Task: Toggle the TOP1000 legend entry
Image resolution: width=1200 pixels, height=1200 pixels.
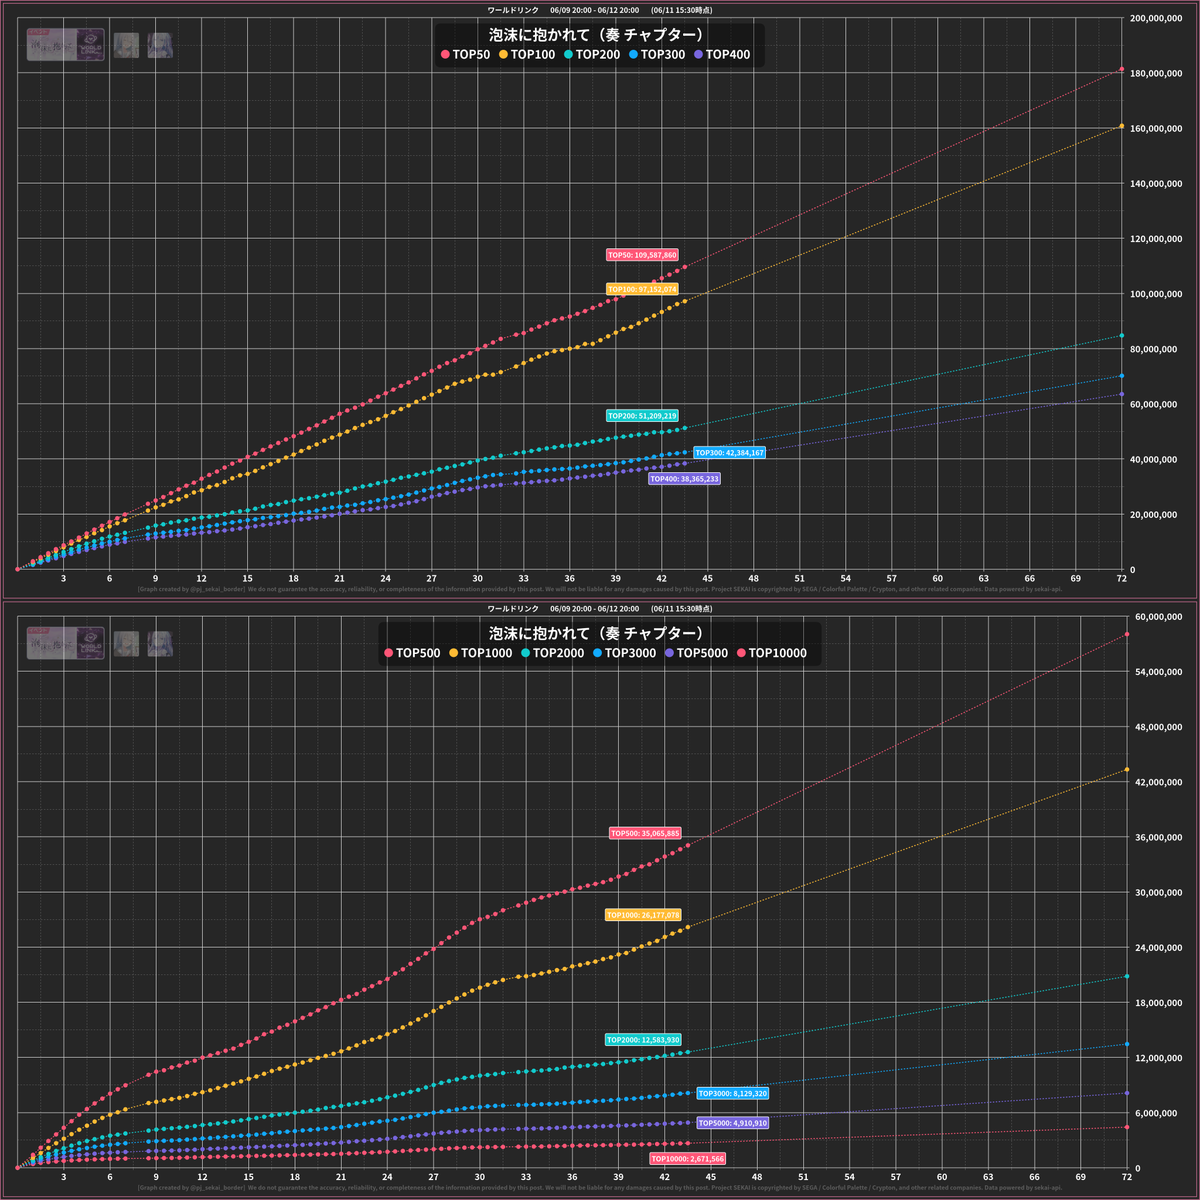Action: click(x=481, y=654)
